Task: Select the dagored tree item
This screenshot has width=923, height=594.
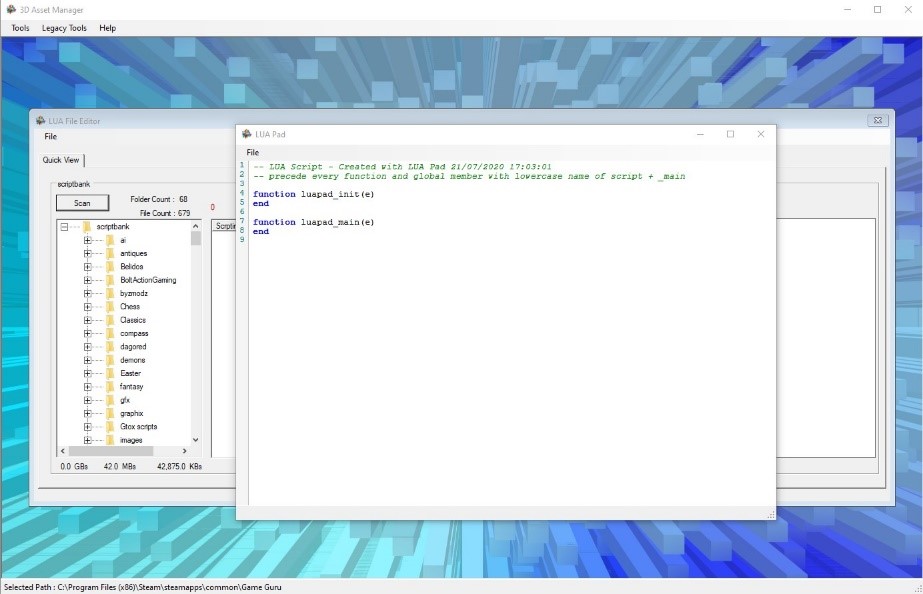Action: click(x=133, y=347)
